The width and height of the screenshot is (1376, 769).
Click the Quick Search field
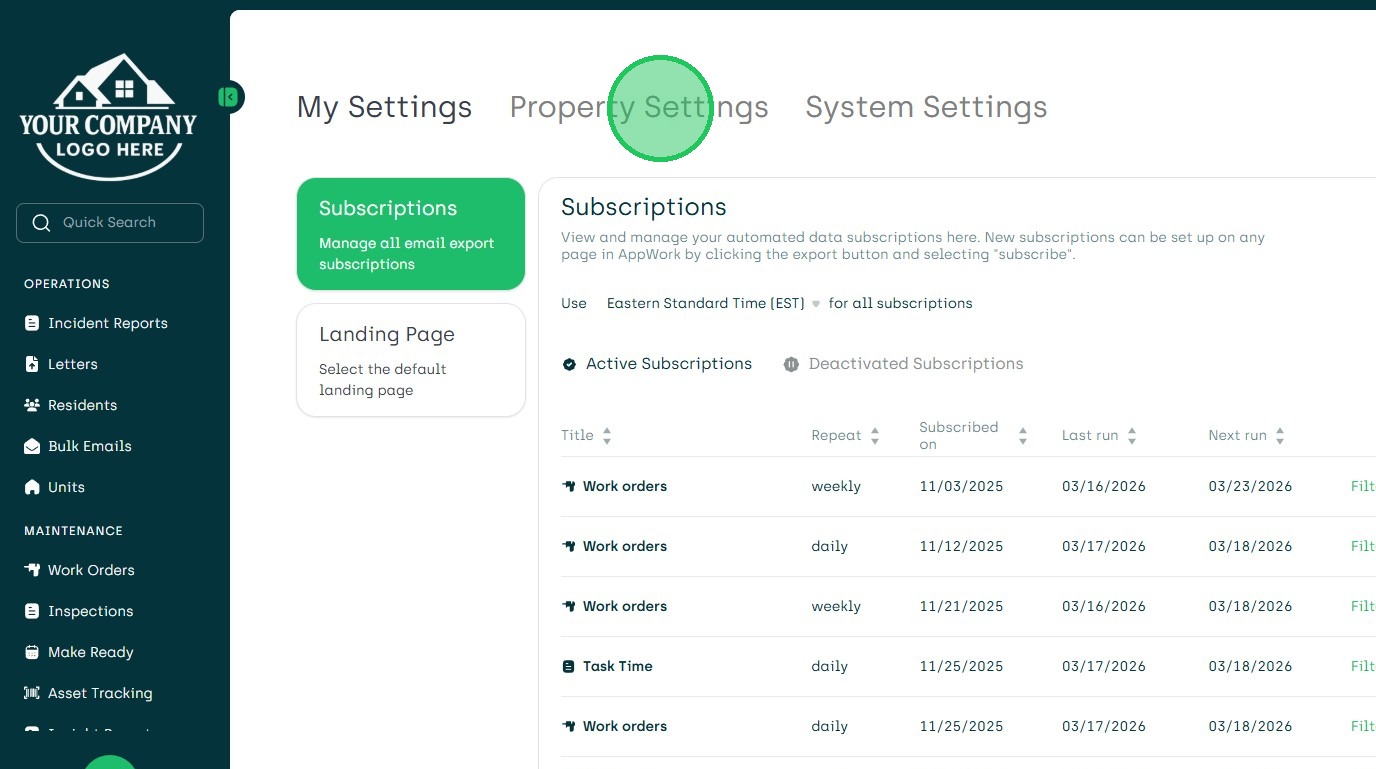pos(110,223)
